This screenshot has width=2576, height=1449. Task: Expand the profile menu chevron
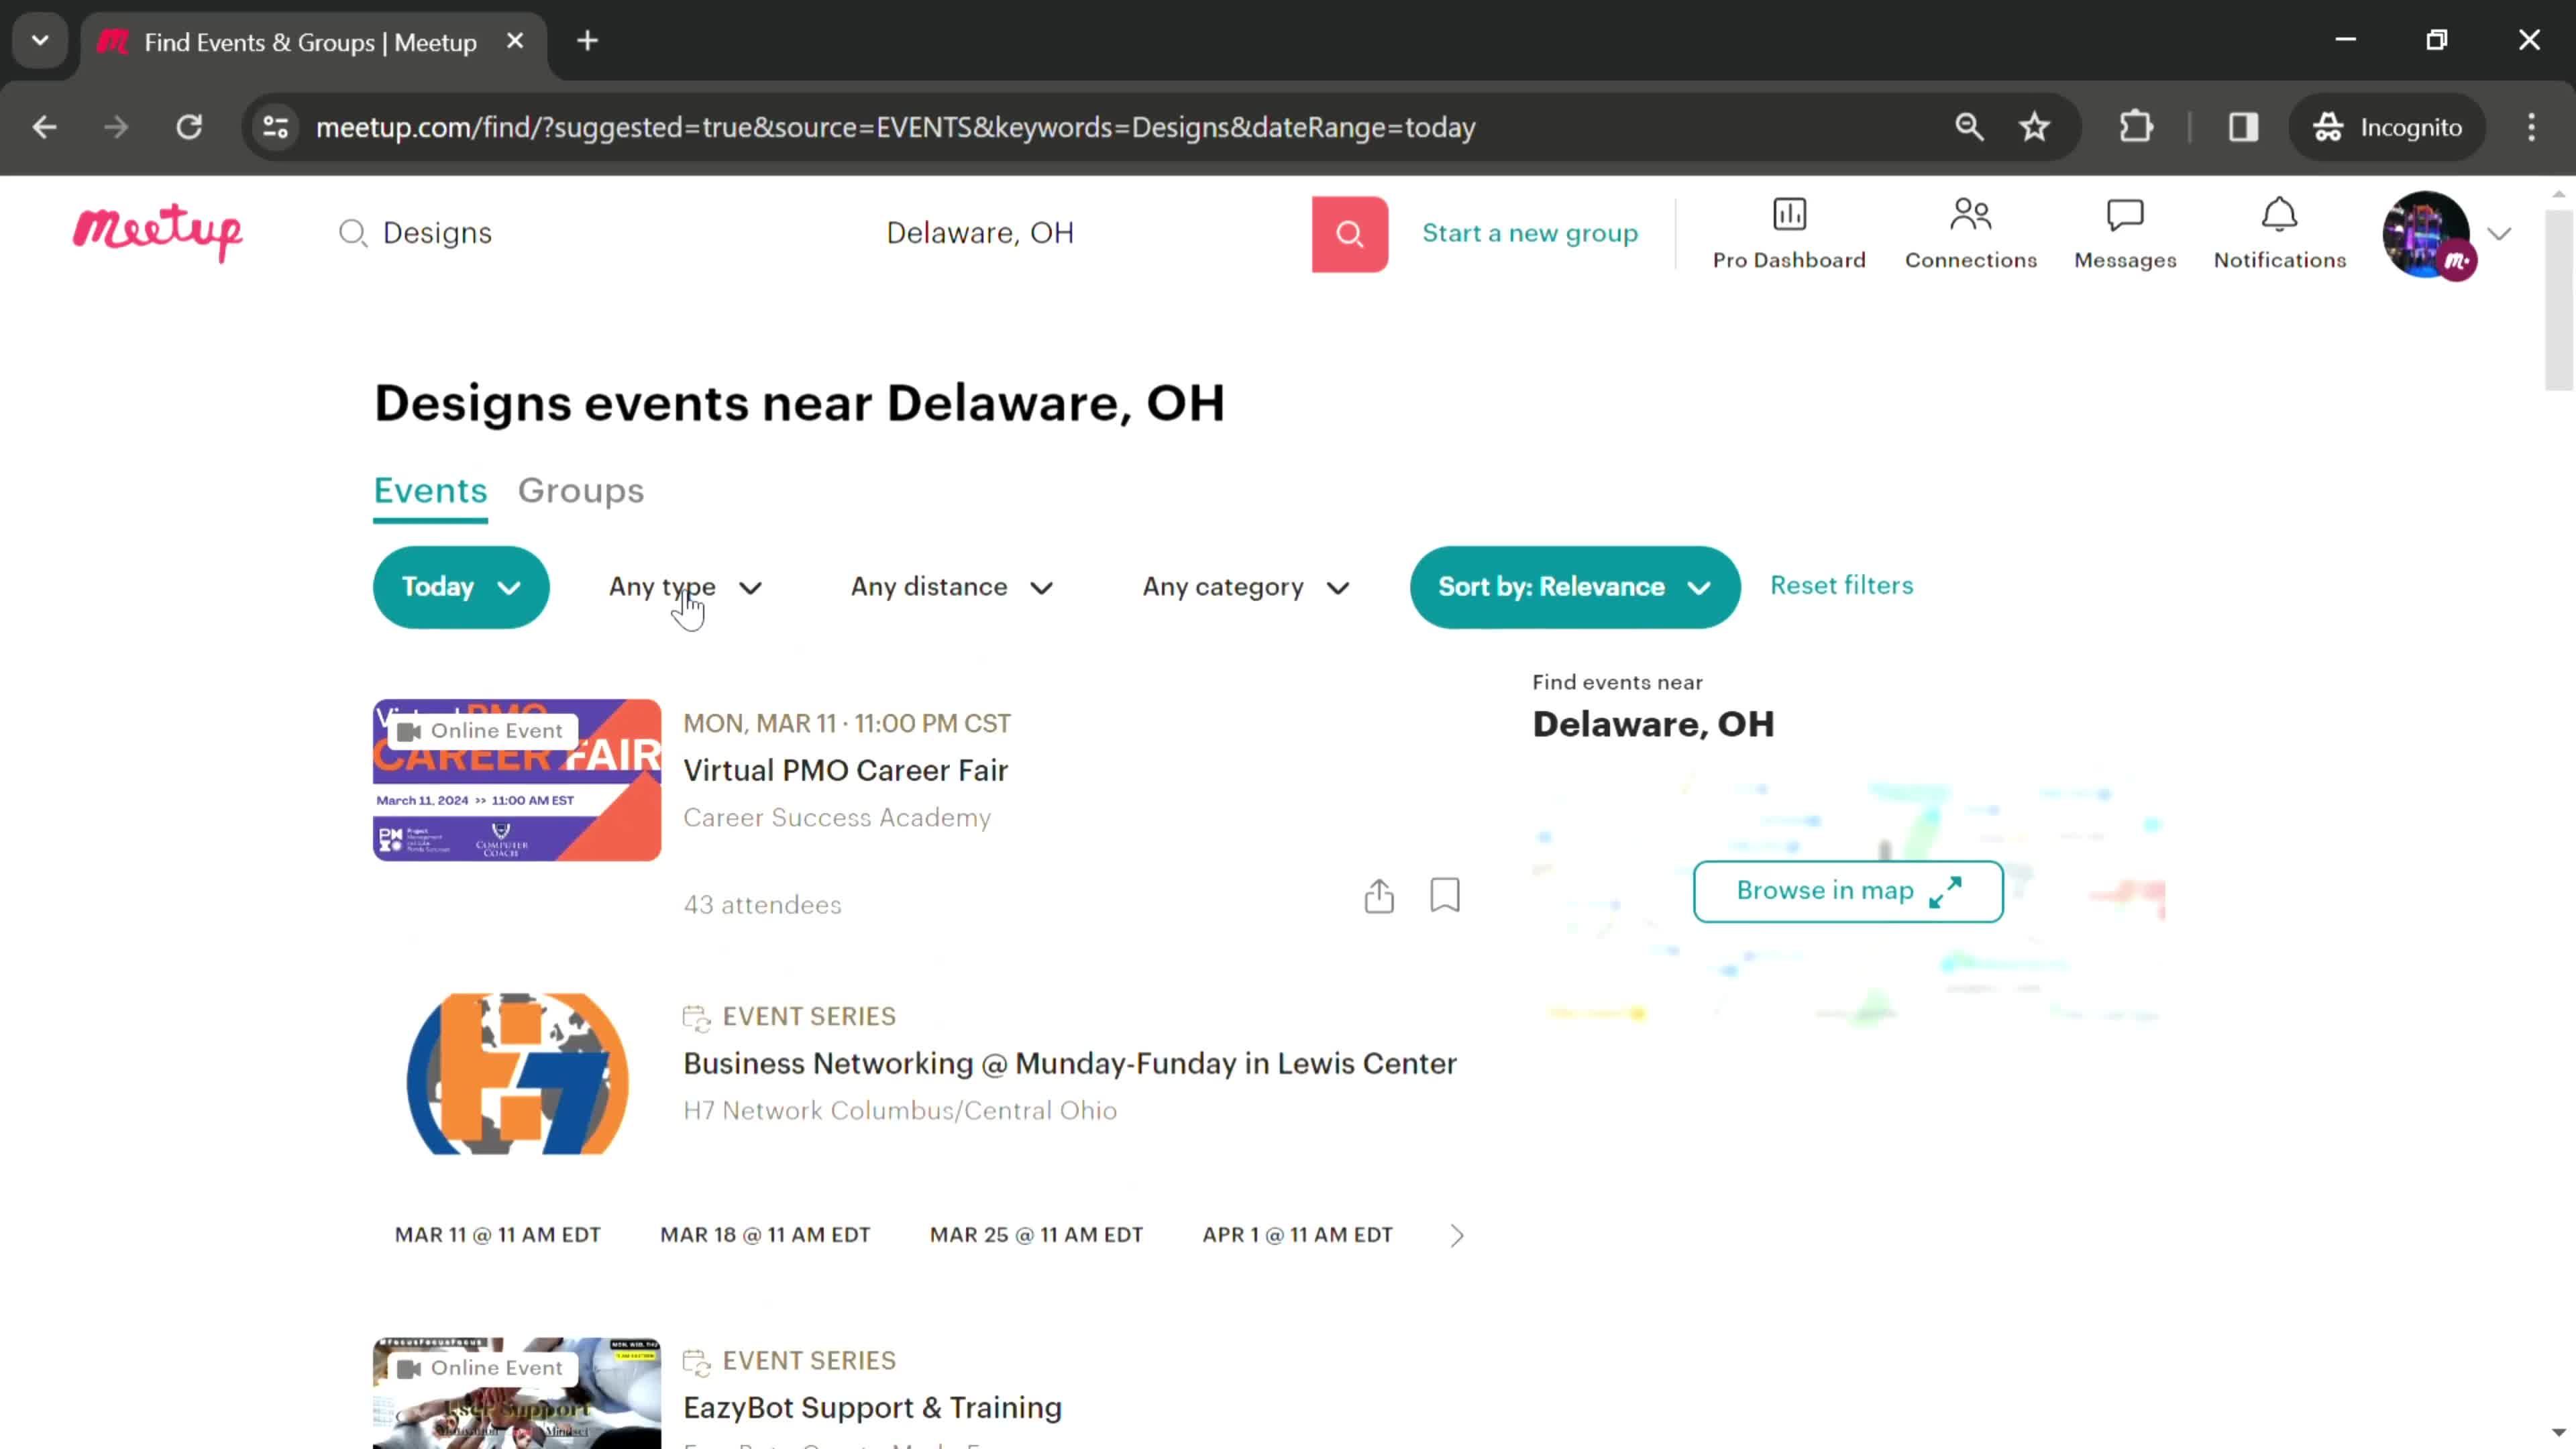[x=2499, y=234]
